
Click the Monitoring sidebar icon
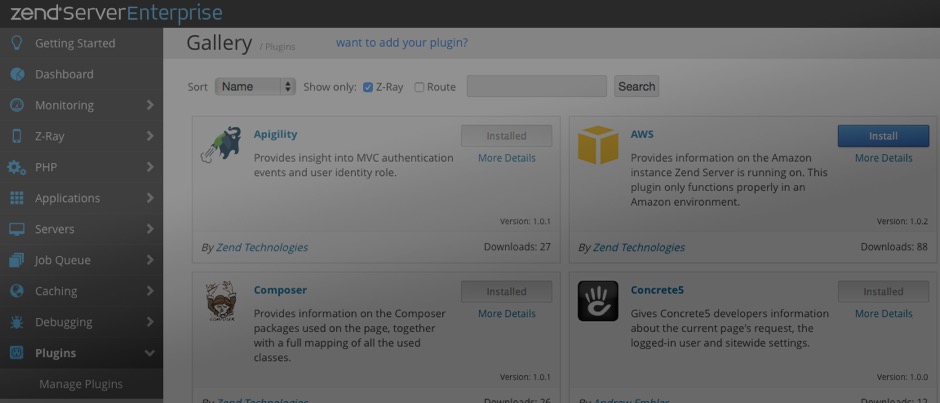coord(16,105)
